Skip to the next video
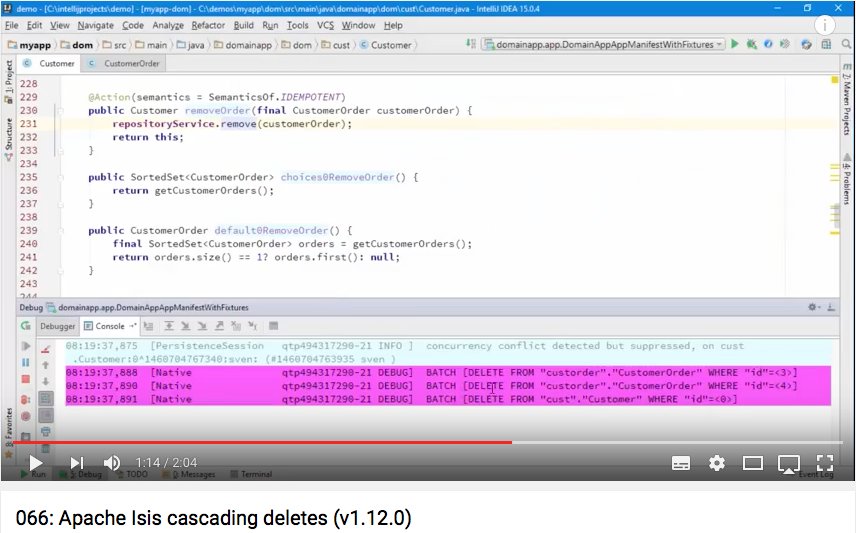 [77, 463]
